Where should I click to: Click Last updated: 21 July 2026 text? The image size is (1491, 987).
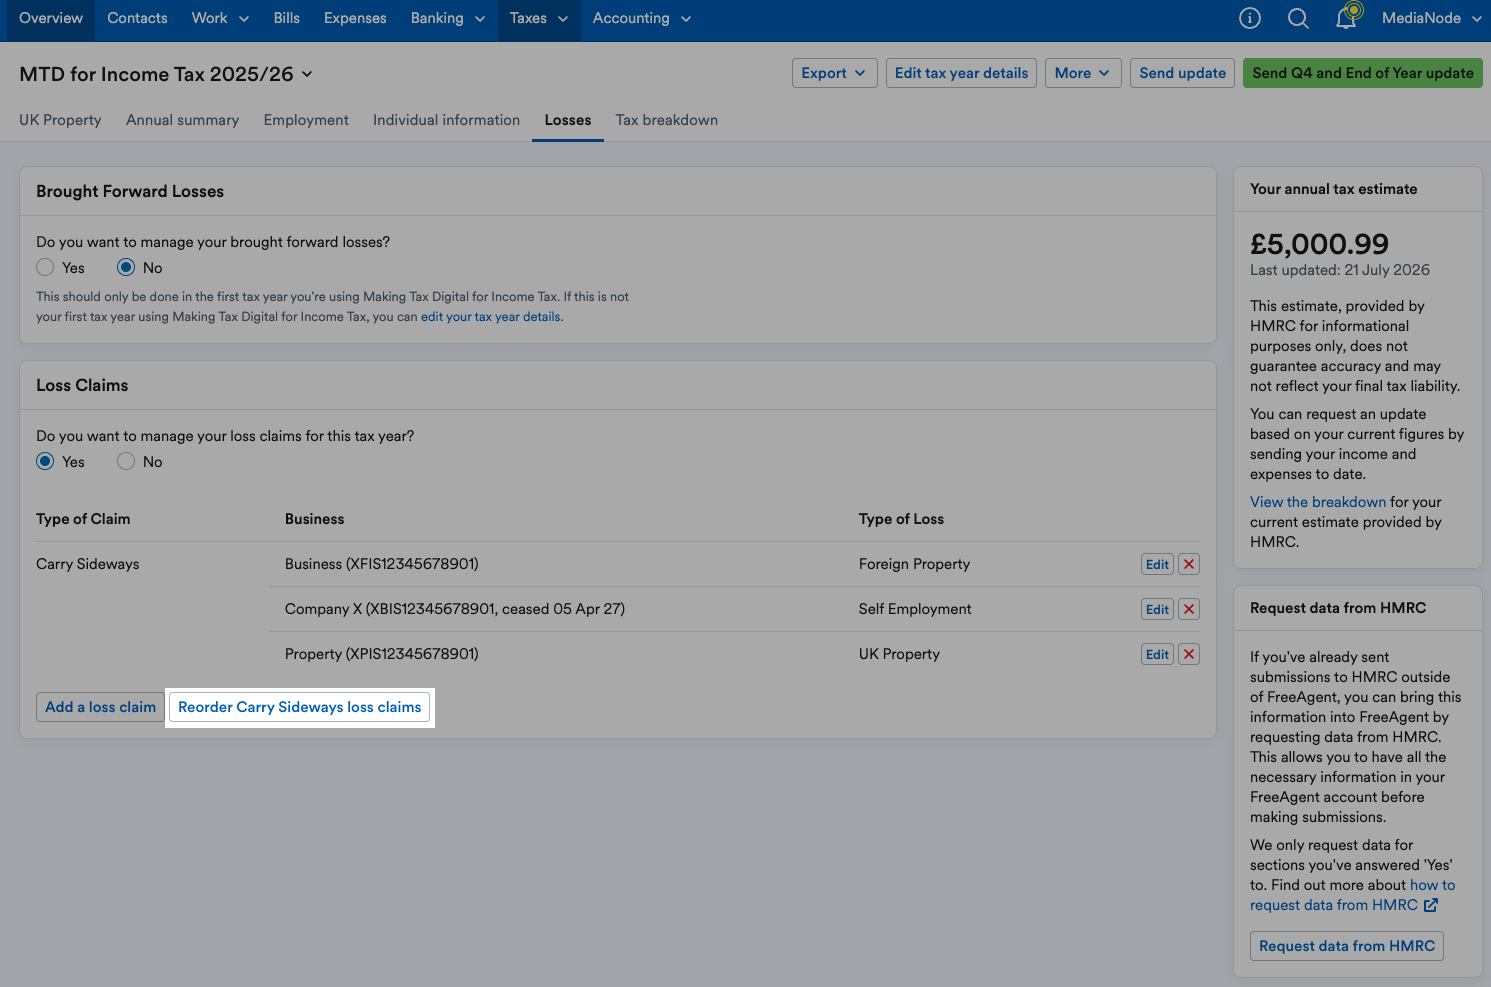pyautogui.click(x=1340, y=270)
